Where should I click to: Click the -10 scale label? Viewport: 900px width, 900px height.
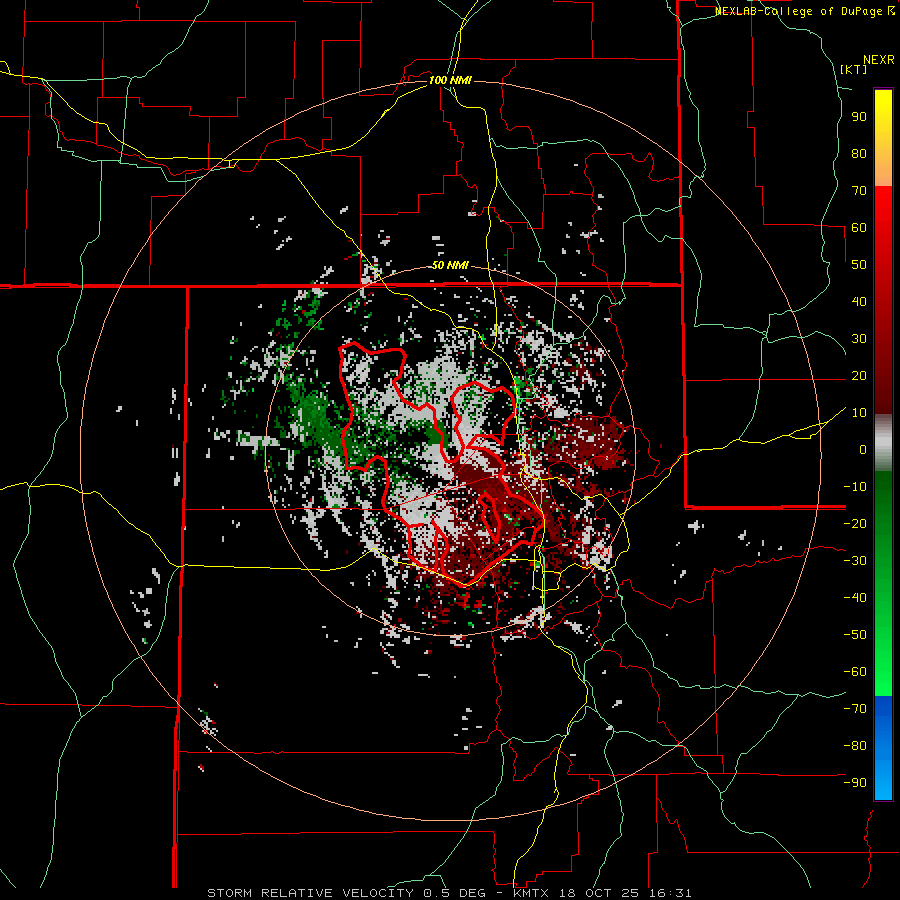(x=855, y=487)
